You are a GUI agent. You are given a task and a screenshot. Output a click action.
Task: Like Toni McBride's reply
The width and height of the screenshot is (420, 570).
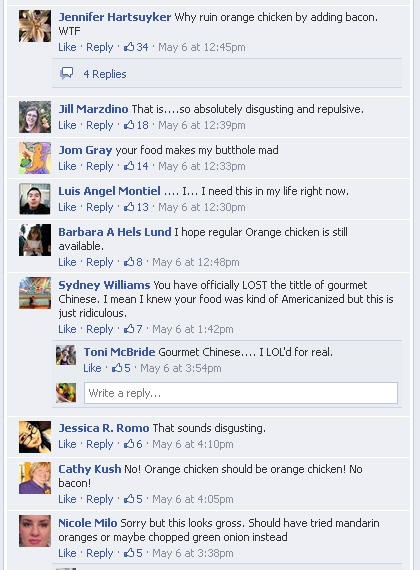point(92,368)
